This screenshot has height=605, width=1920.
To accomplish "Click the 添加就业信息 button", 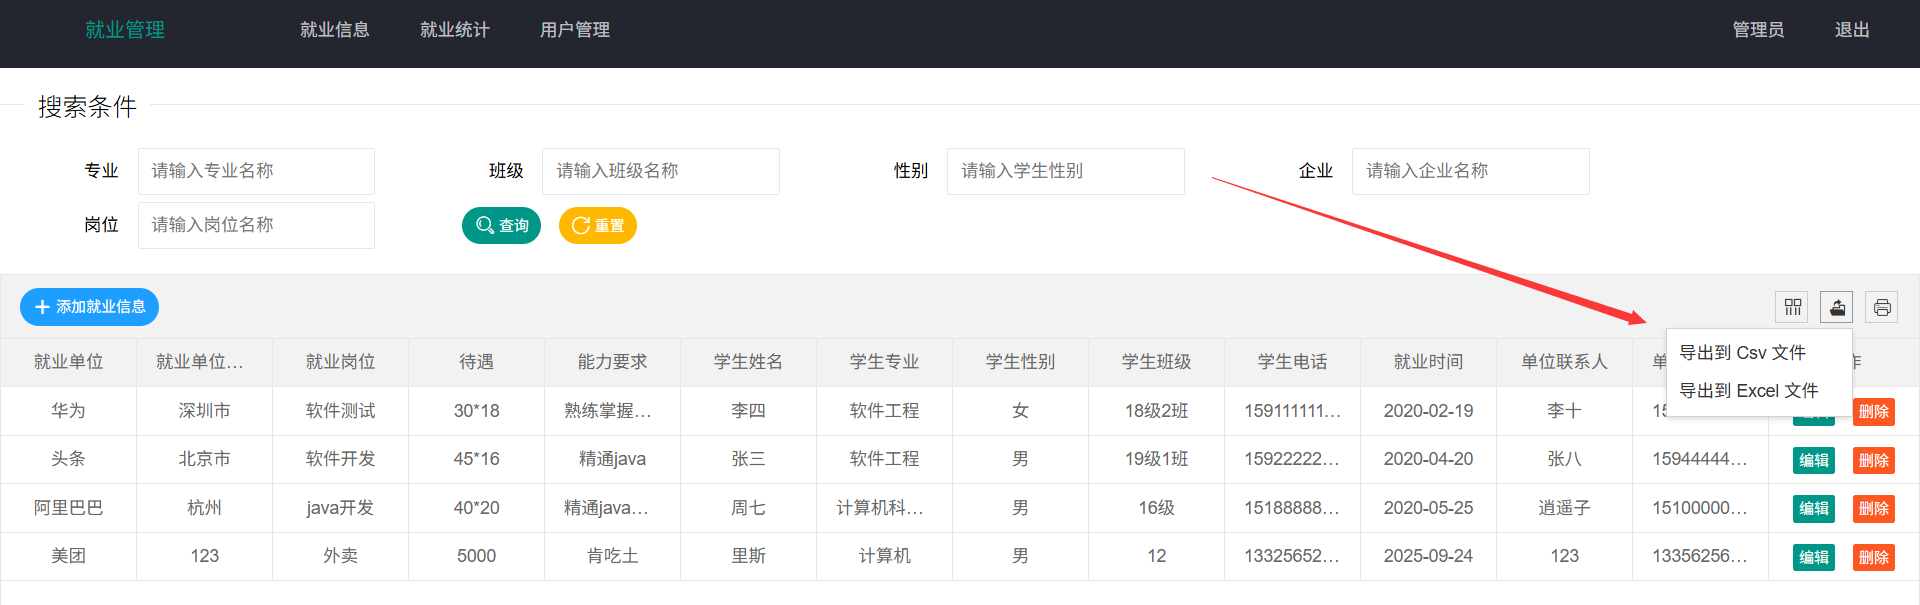I will coord(90,307).
